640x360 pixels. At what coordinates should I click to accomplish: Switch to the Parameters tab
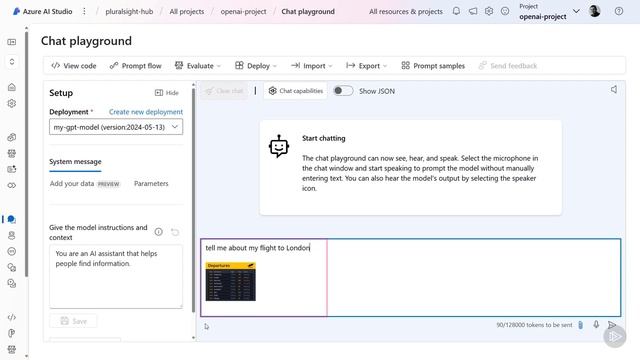tap(151, 184)
